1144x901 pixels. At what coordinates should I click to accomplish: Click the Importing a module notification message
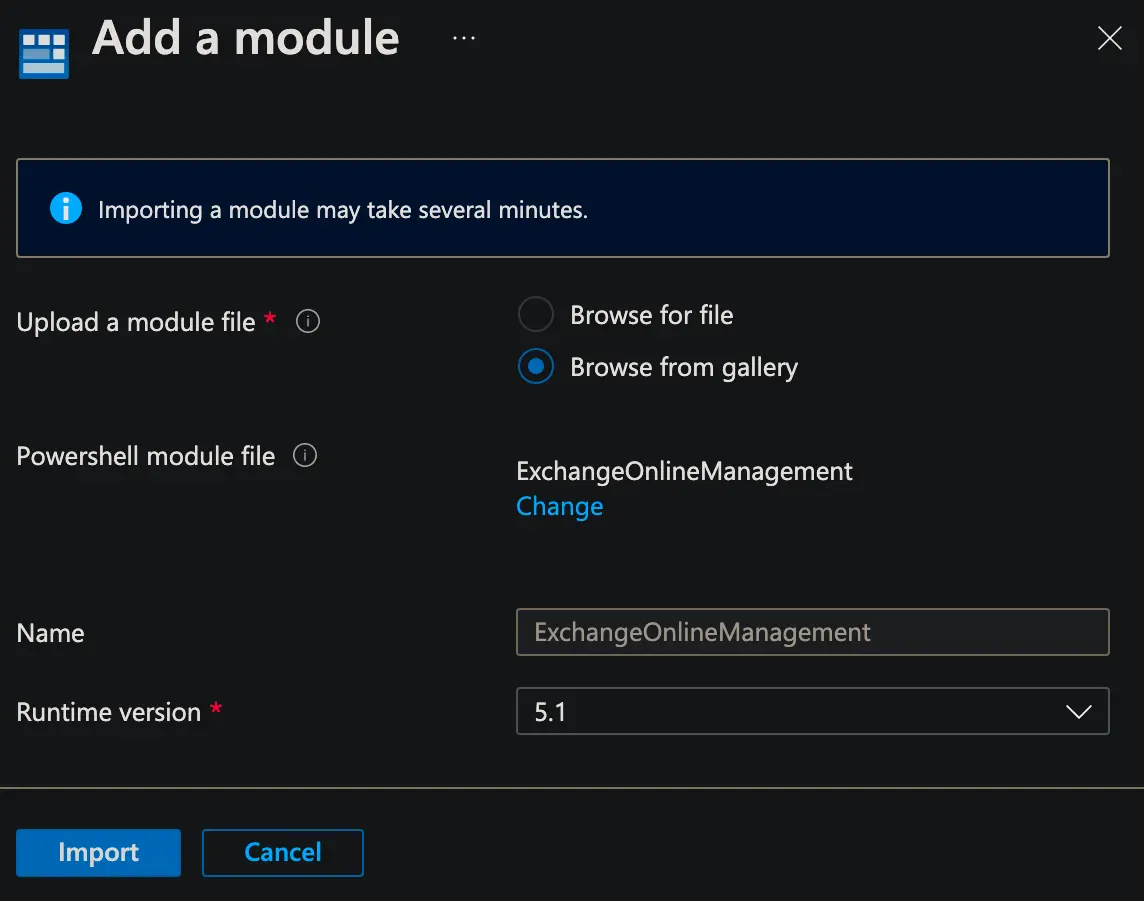coord(342,210)
